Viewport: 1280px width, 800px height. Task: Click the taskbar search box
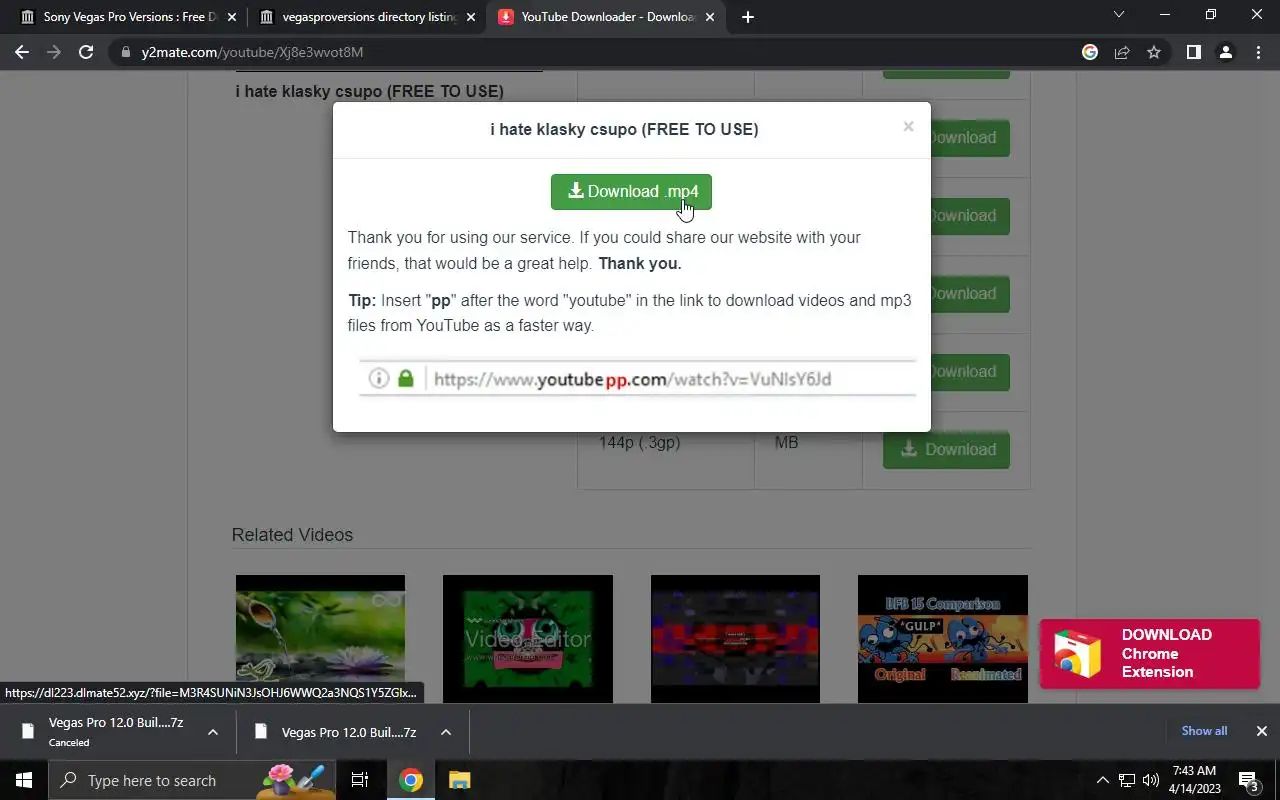click(192, 780)
